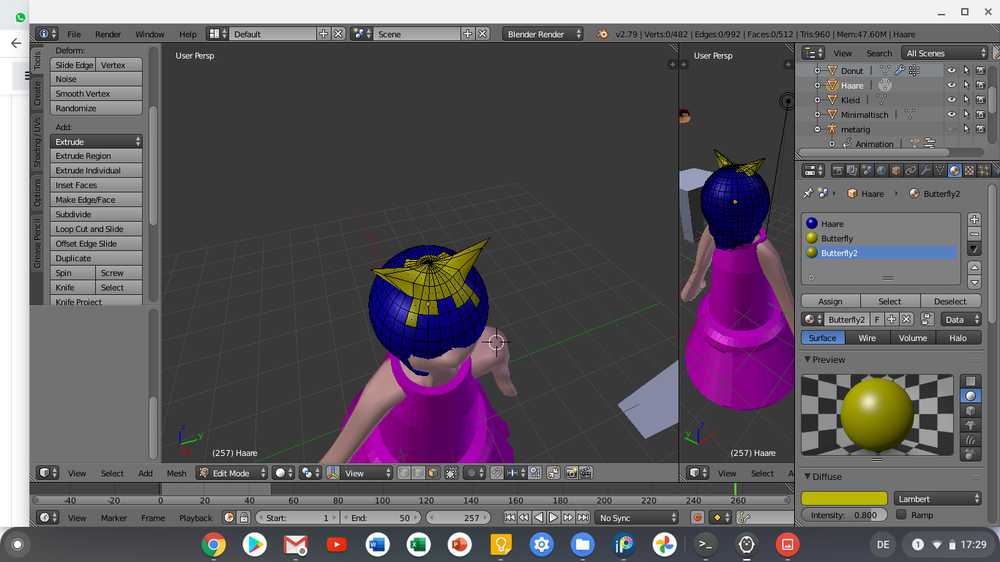
Task: Choose the monkey preview shape icon
Action: (x=969, y=425)
